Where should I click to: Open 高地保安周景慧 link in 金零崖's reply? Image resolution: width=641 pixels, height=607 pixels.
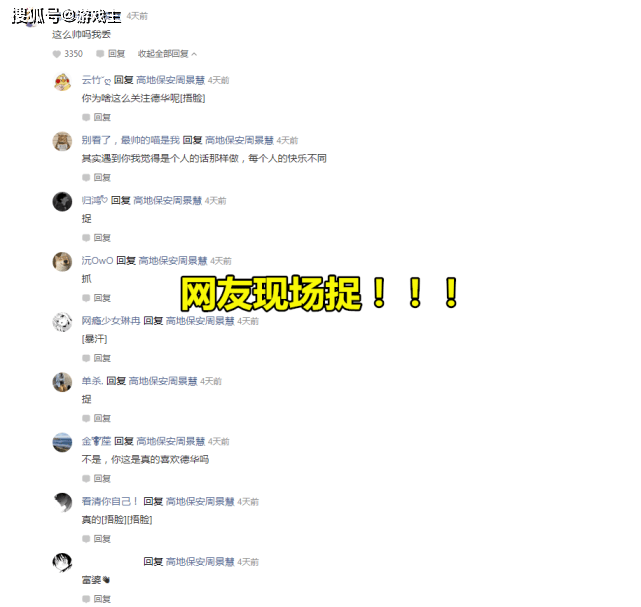coord(170,441)
